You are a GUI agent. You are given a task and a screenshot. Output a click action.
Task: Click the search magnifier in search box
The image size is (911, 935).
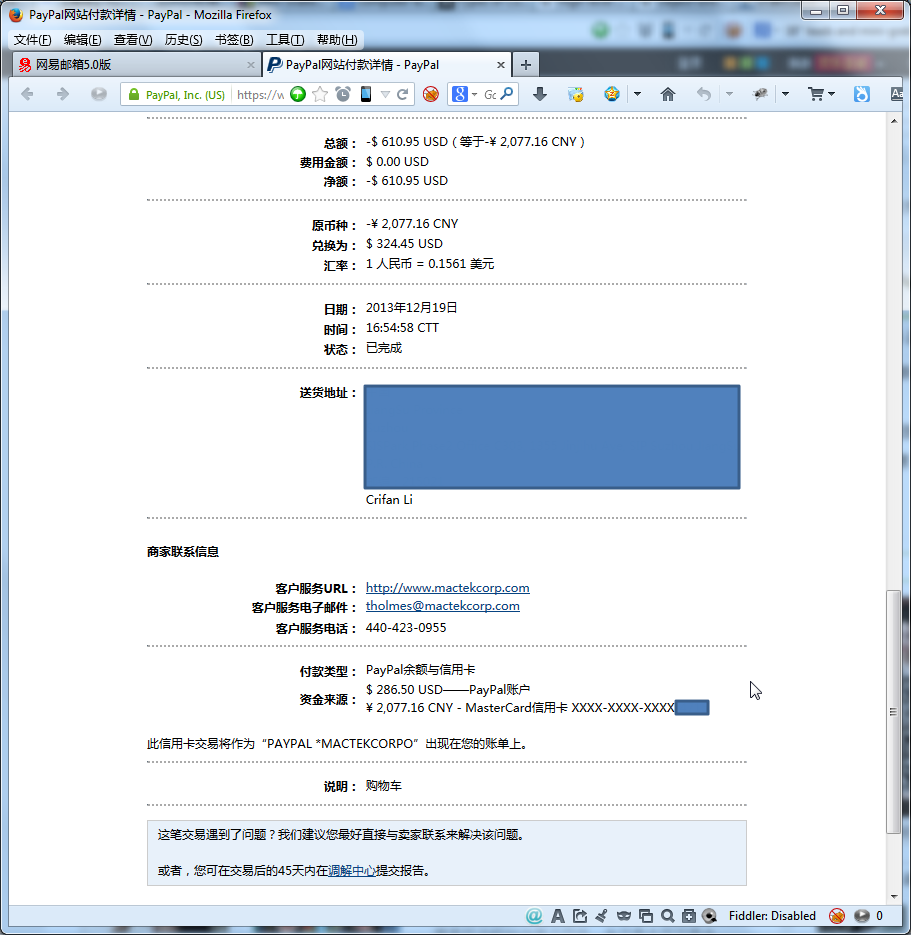click(x=507, y=94)
